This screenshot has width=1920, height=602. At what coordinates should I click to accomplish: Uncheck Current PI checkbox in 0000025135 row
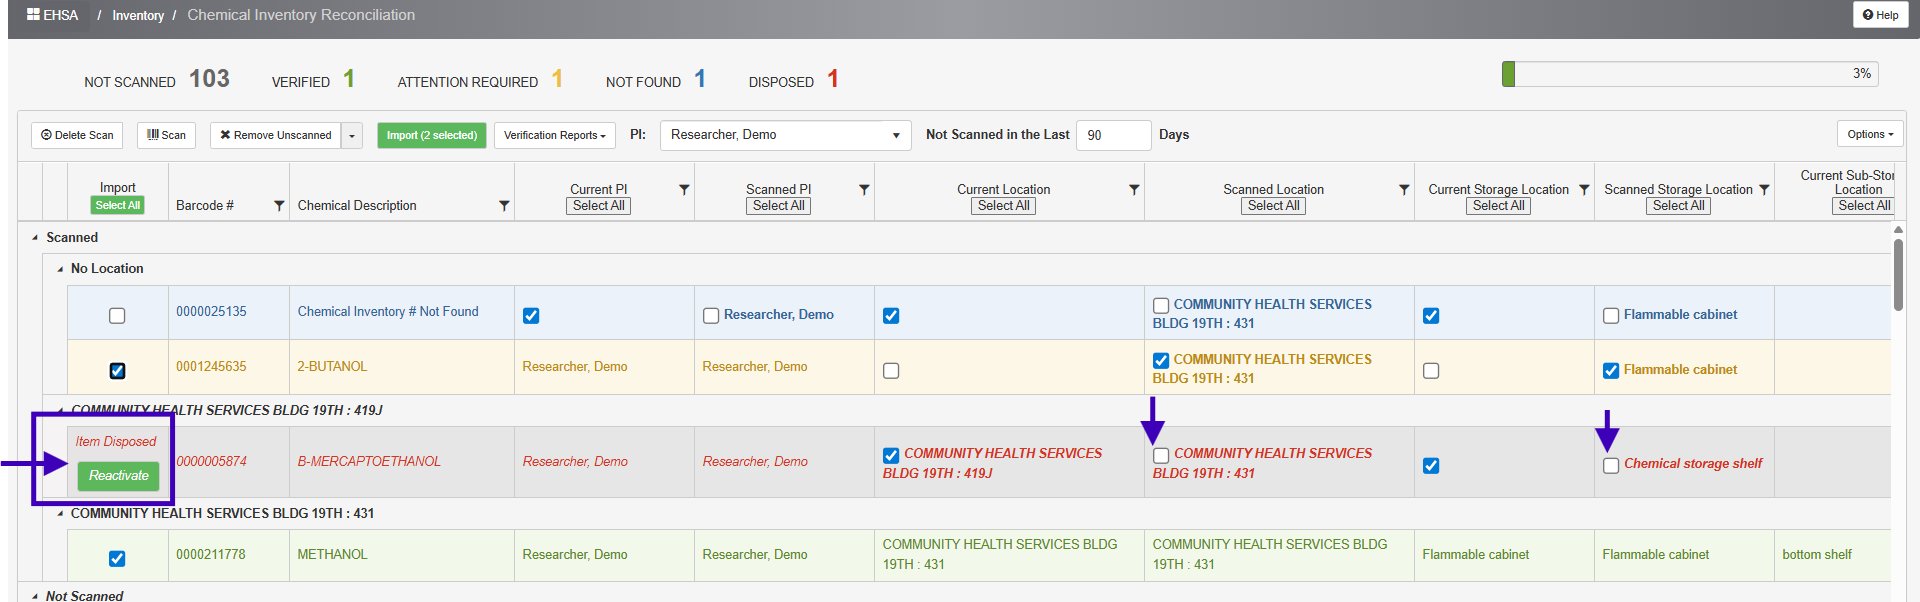pos(531,316)
